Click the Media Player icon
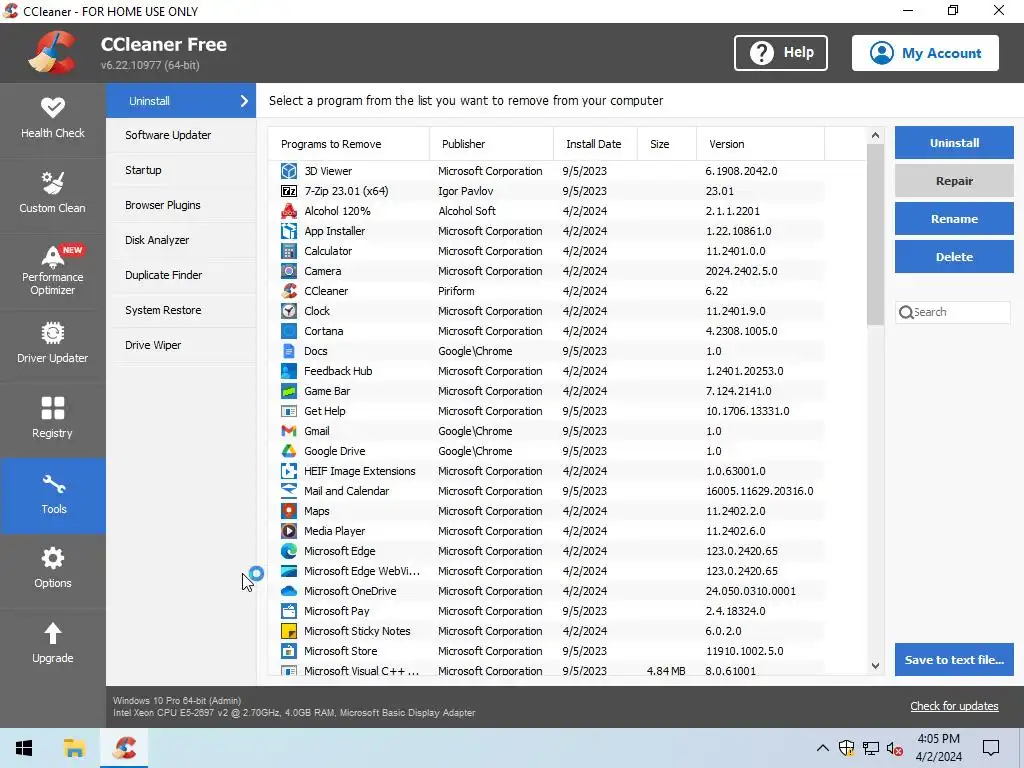This screenshot has height=768, width=1024. (x=289, y=531)
